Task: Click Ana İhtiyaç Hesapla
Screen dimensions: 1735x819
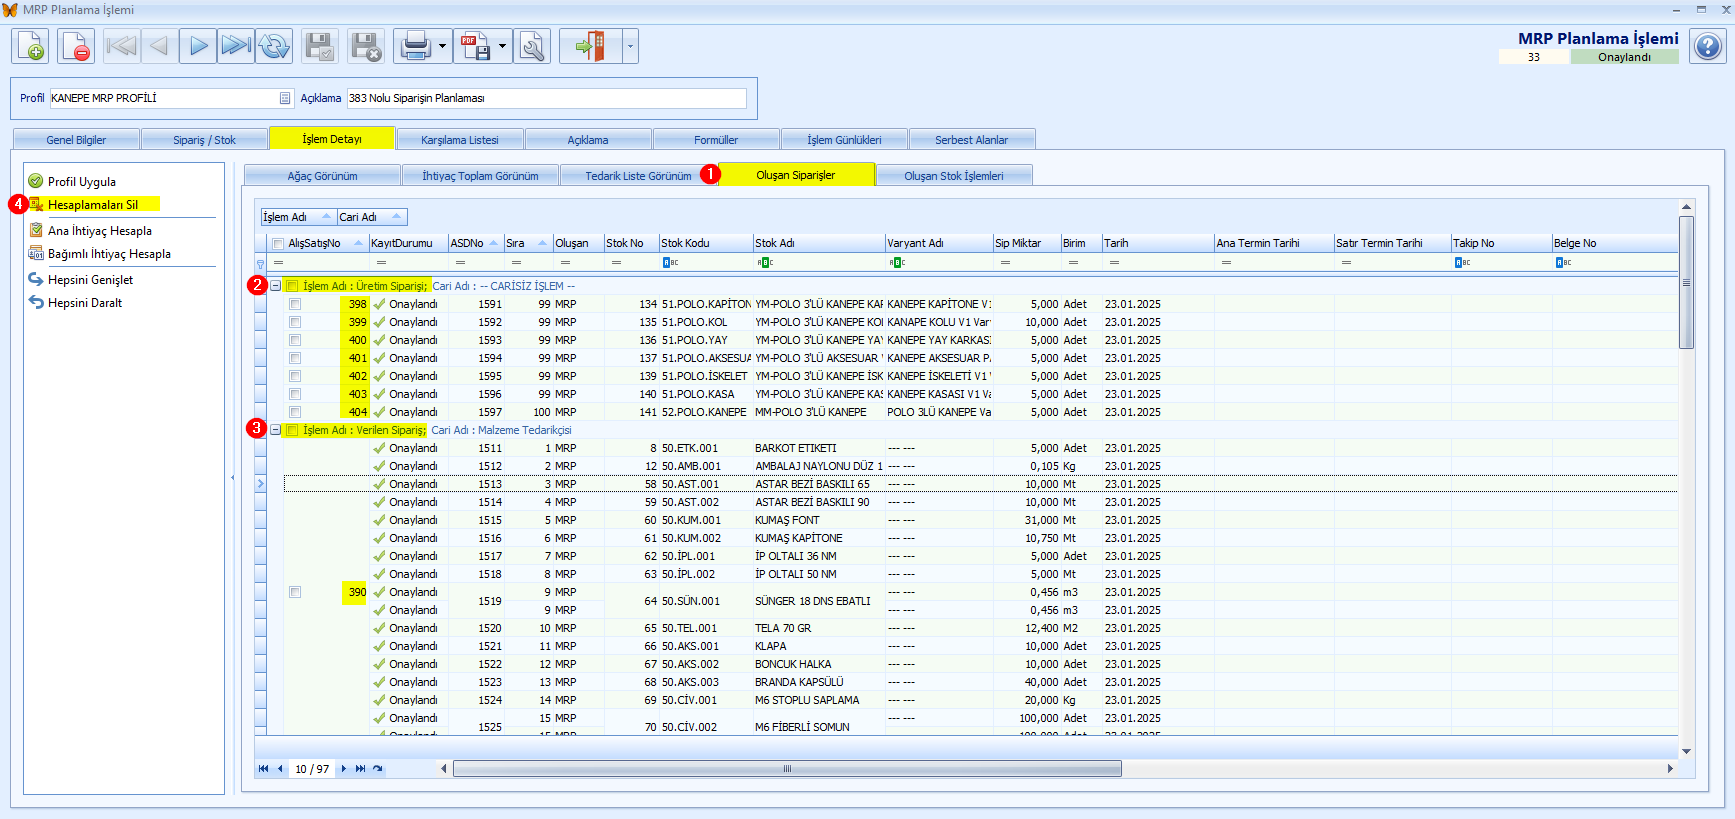Action: 100,230
